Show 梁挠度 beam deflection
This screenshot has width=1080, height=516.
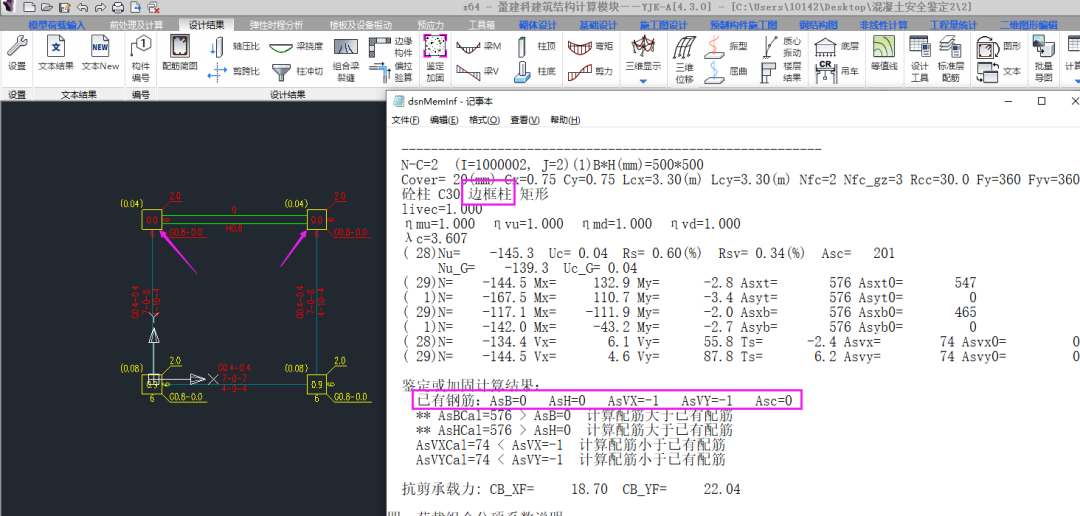coord(296,48)
